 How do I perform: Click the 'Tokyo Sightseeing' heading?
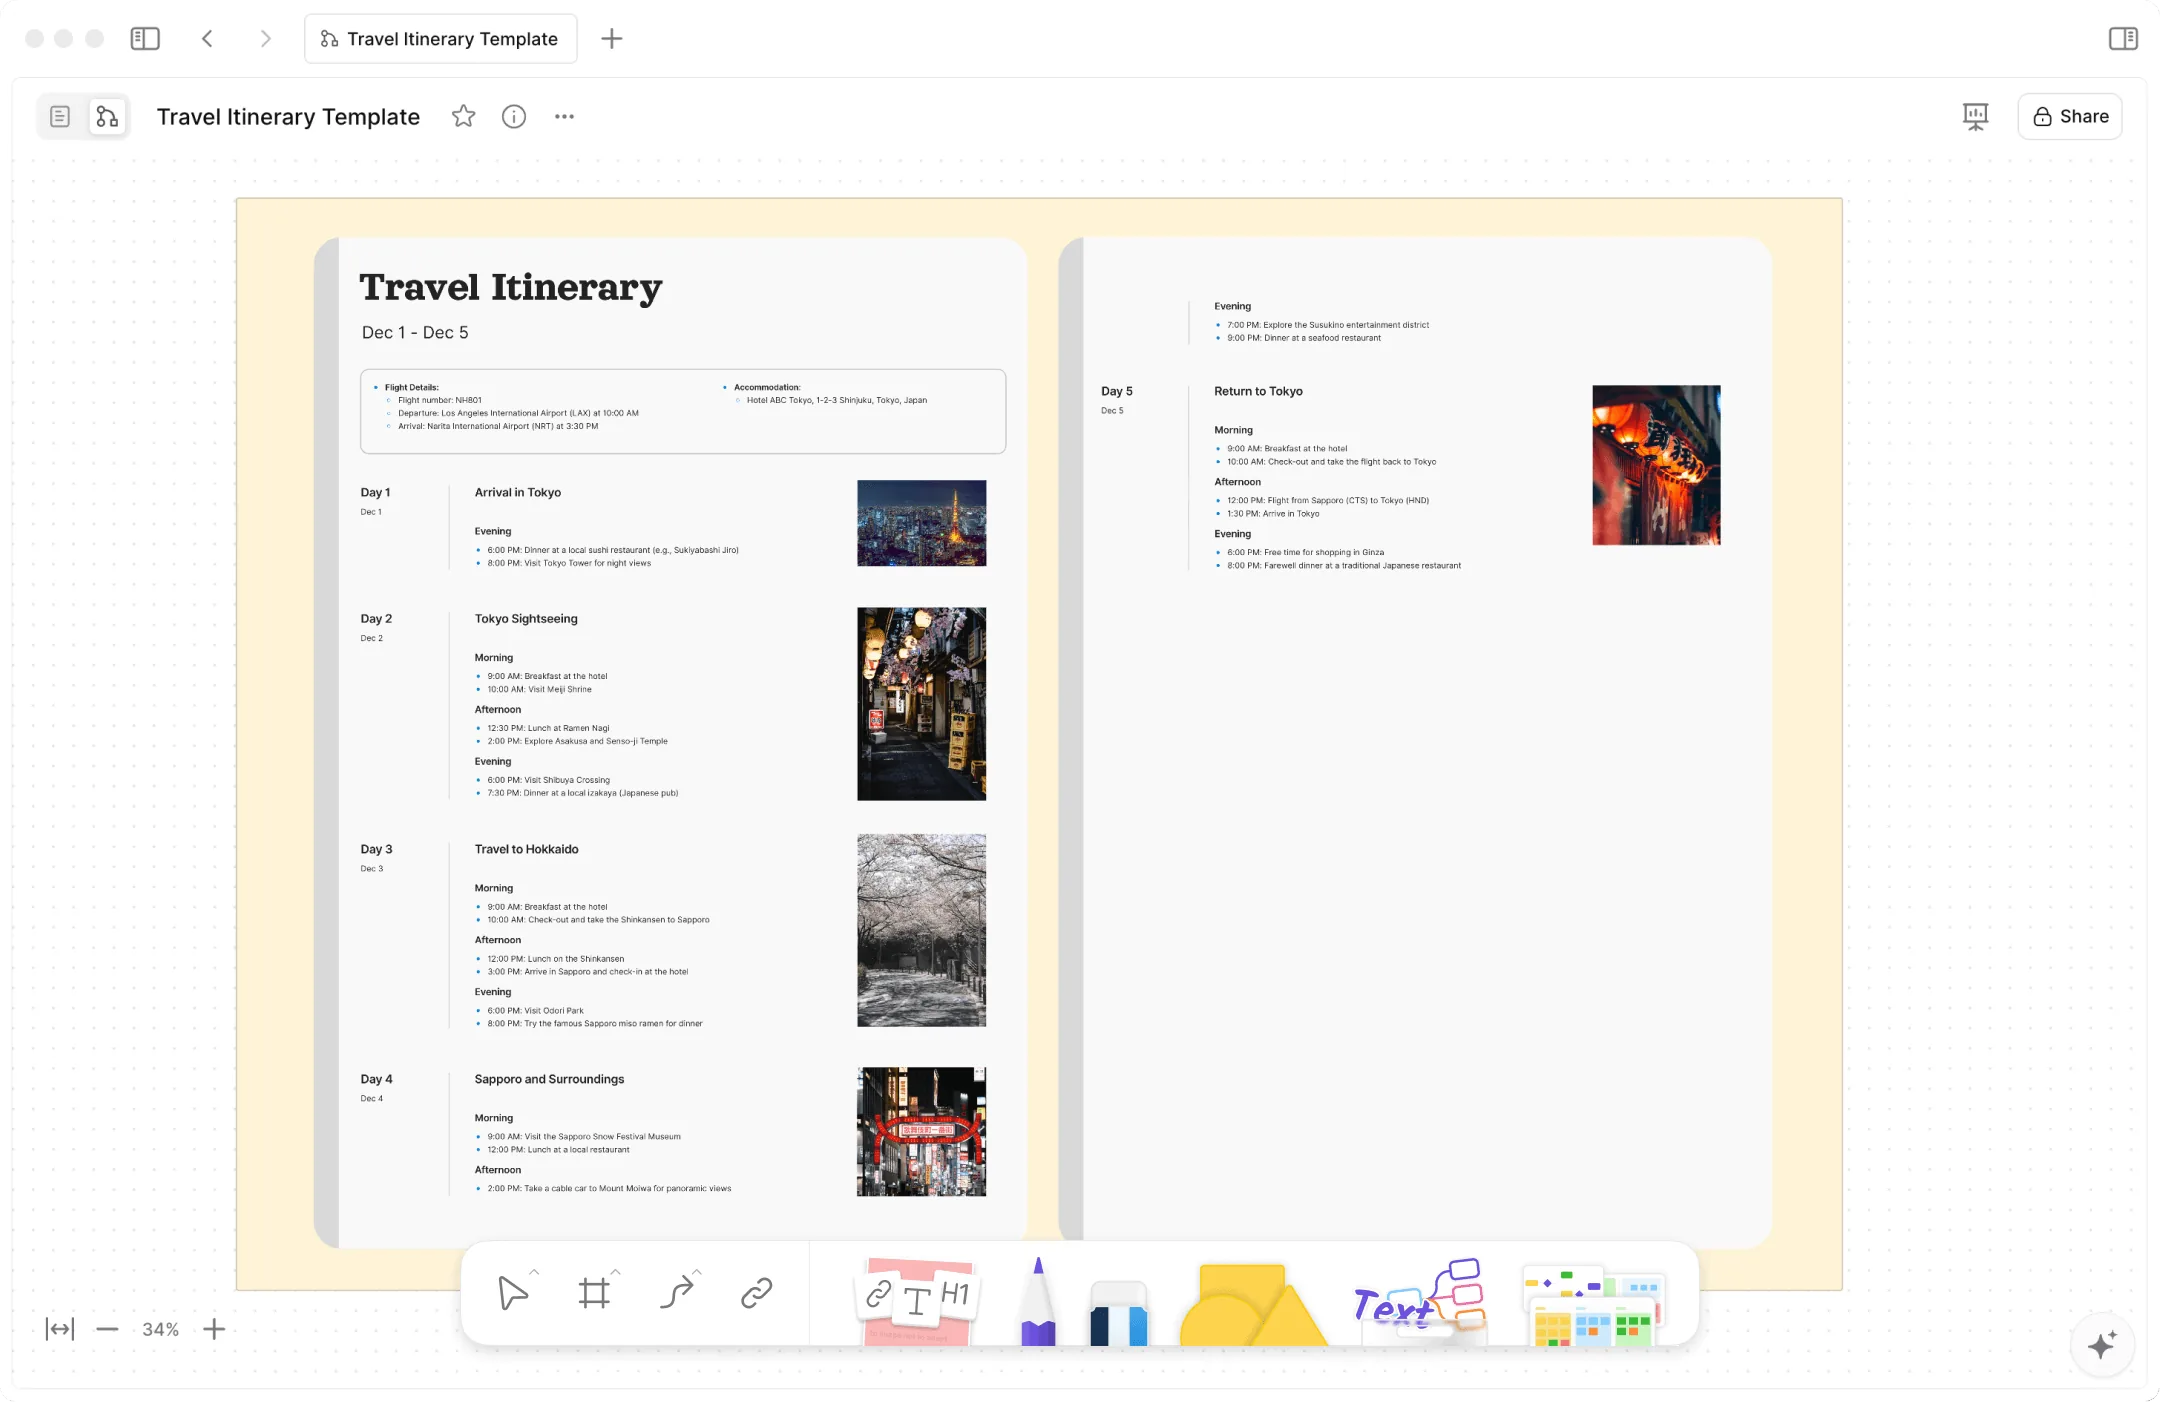point(526,618)
